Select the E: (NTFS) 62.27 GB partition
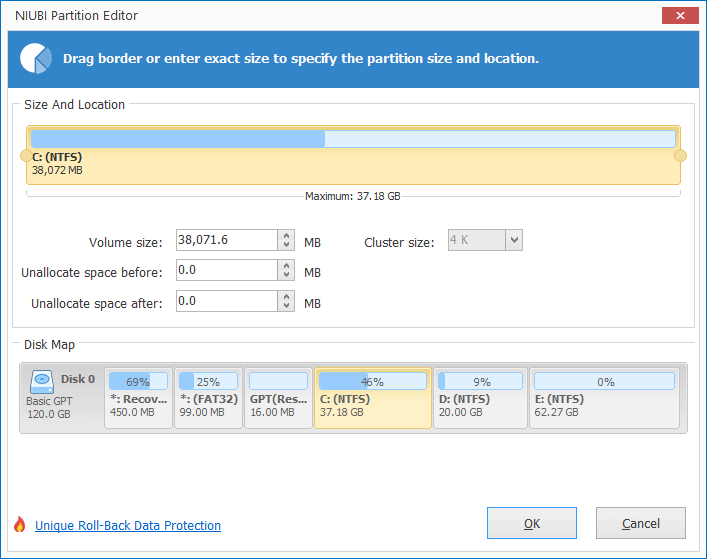The height and width of the screenshot is (559, 707). pyautogui.click(x=605, y=398)
